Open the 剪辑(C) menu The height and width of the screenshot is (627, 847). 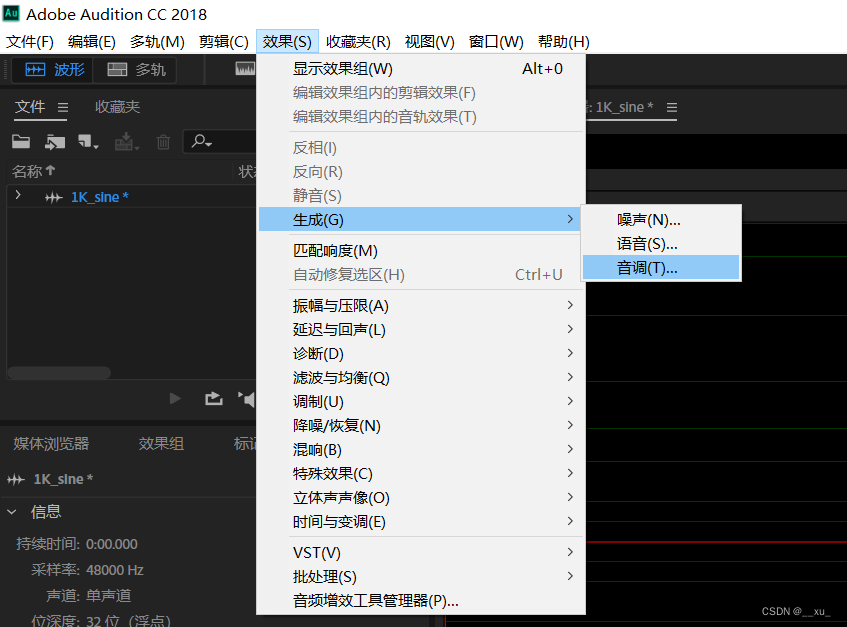click(224, 42)
